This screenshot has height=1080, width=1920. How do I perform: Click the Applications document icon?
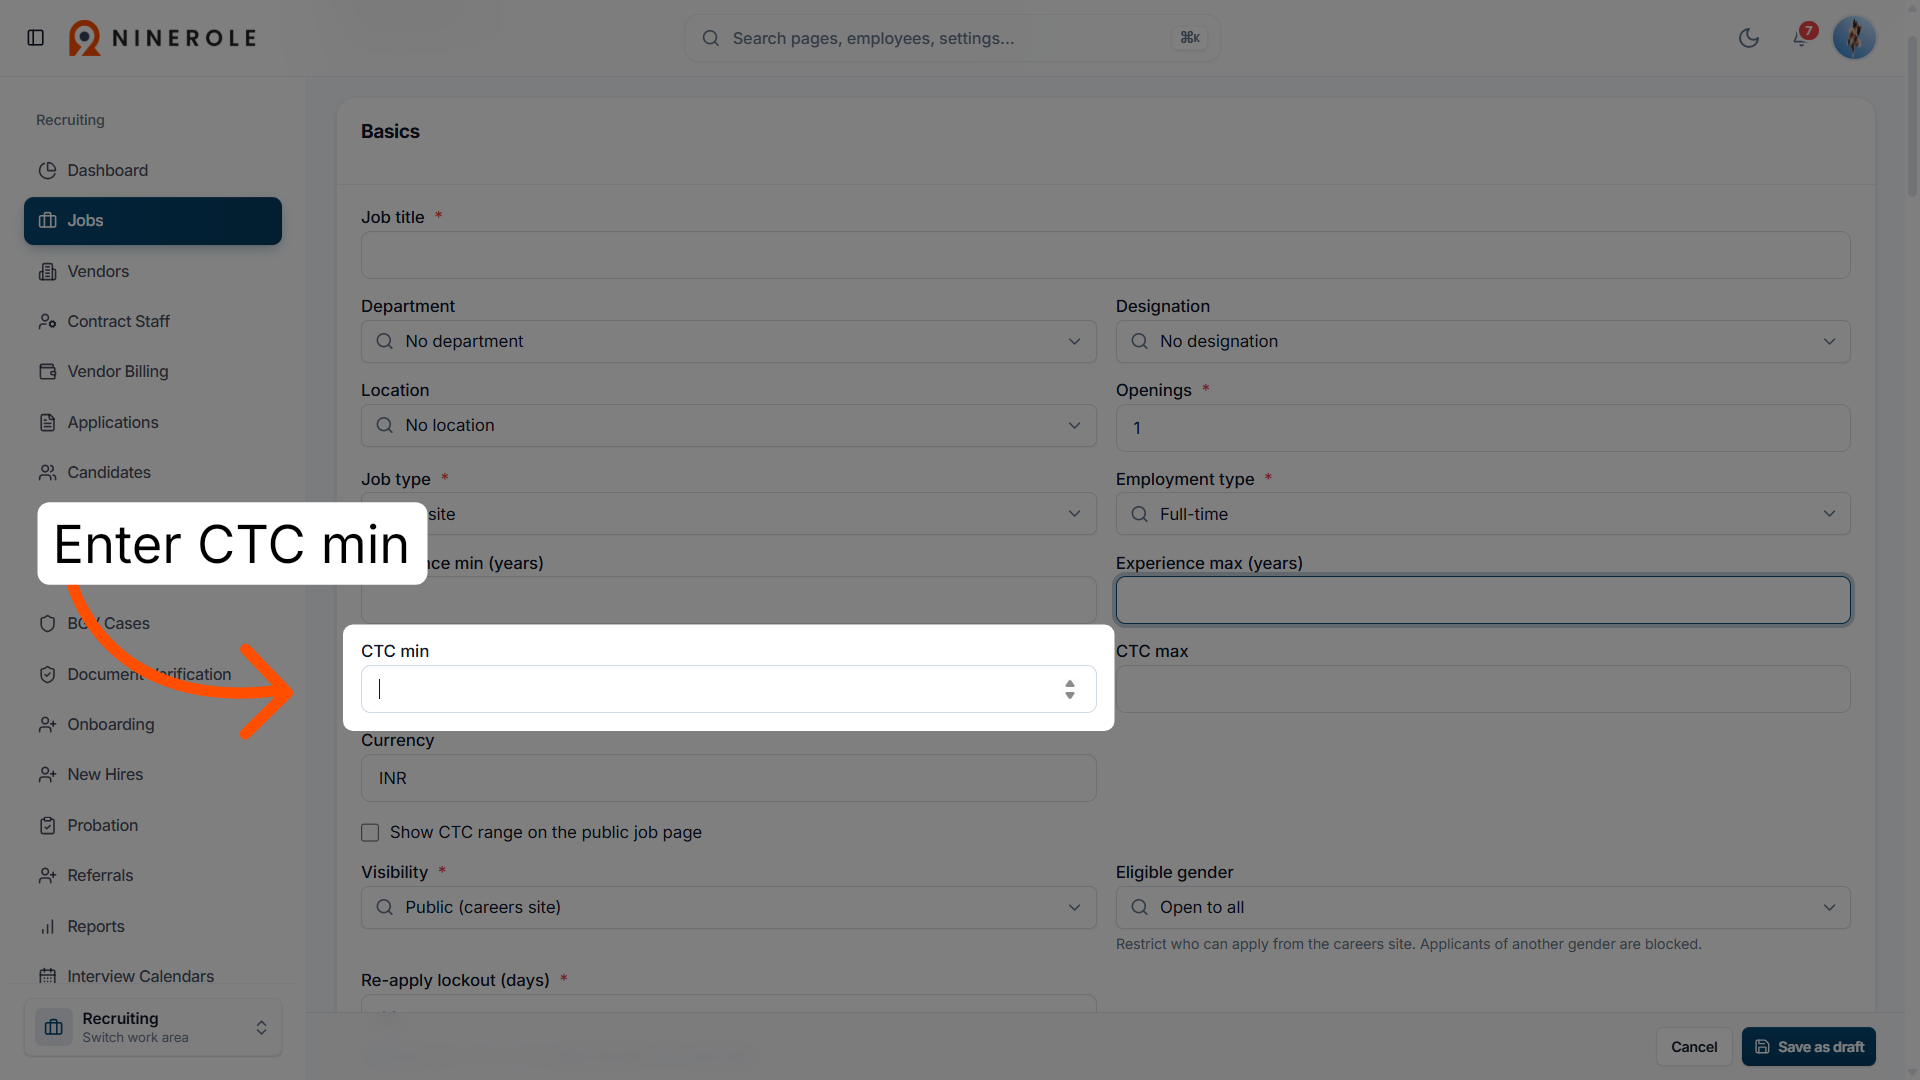point(47,422)
